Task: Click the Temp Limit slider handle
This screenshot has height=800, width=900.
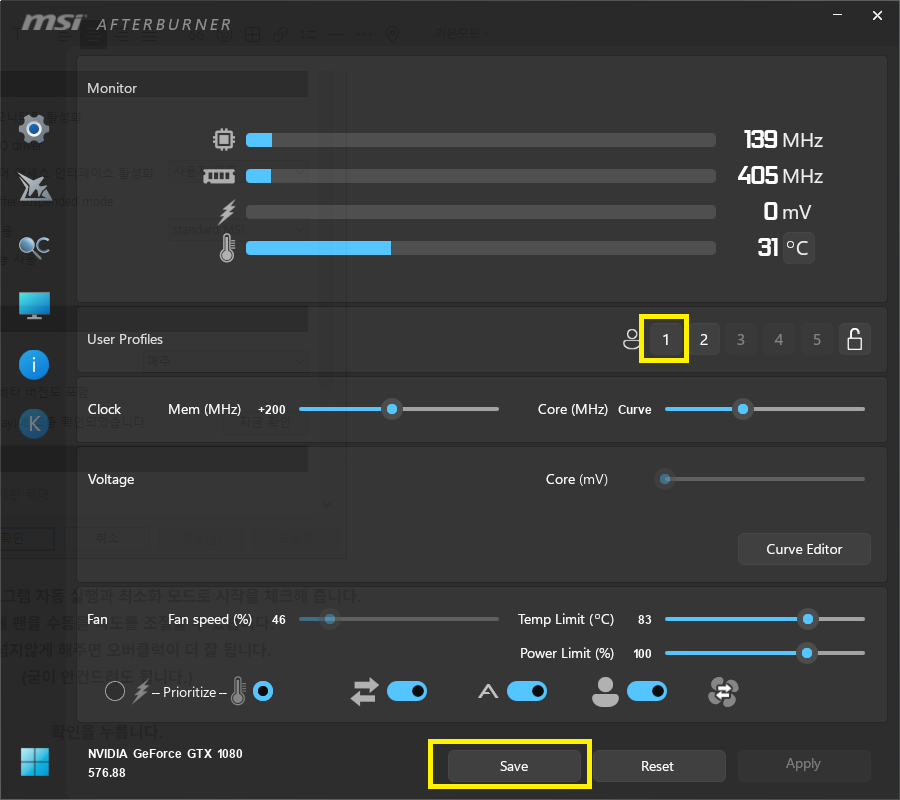Action: click(x=808, y=619)
